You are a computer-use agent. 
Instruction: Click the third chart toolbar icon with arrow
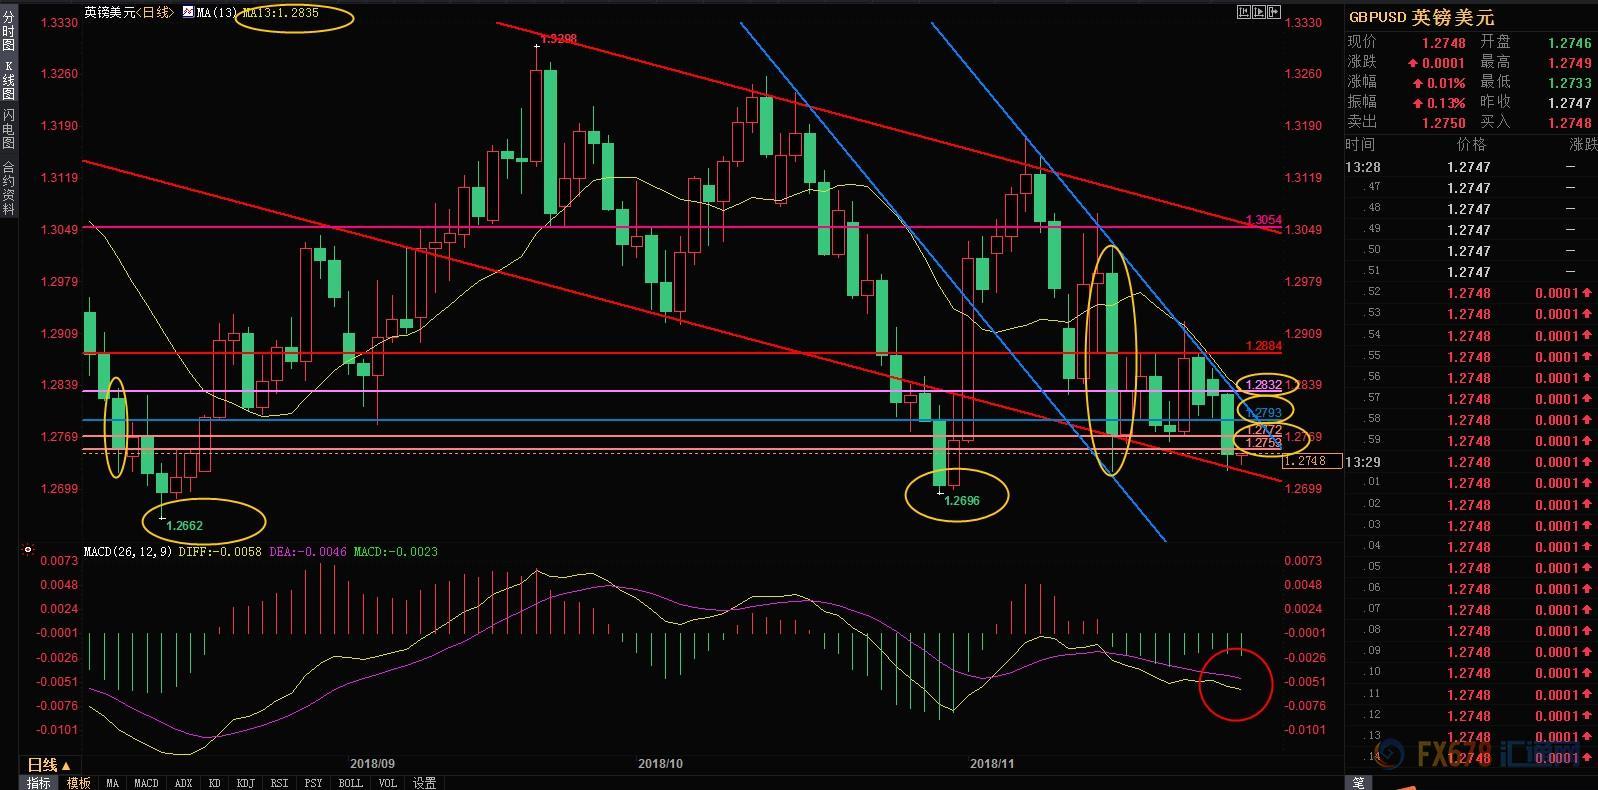pos(1274,12)
